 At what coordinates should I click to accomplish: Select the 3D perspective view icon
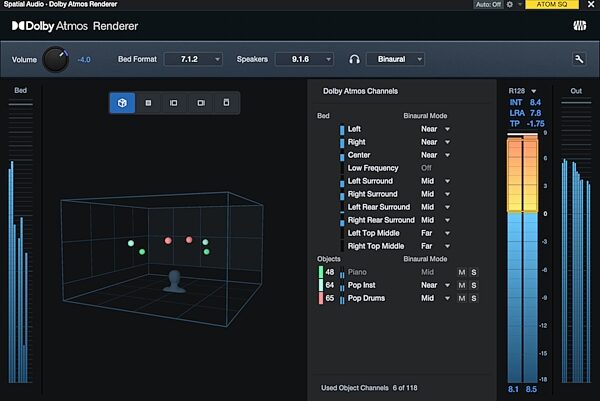point(122,103)
